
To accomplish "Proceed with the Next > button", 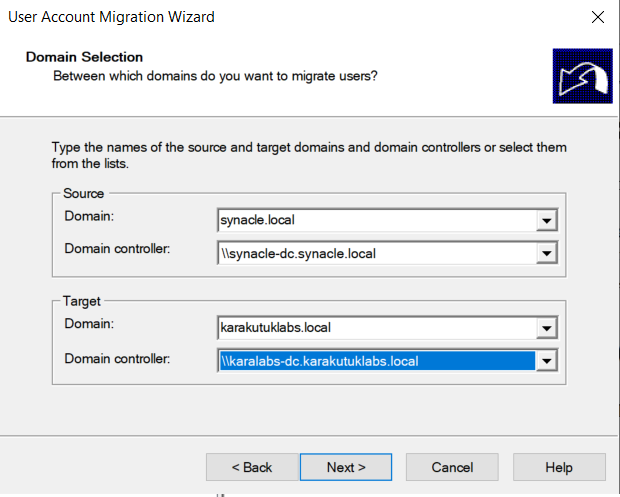I will (346, 467).
